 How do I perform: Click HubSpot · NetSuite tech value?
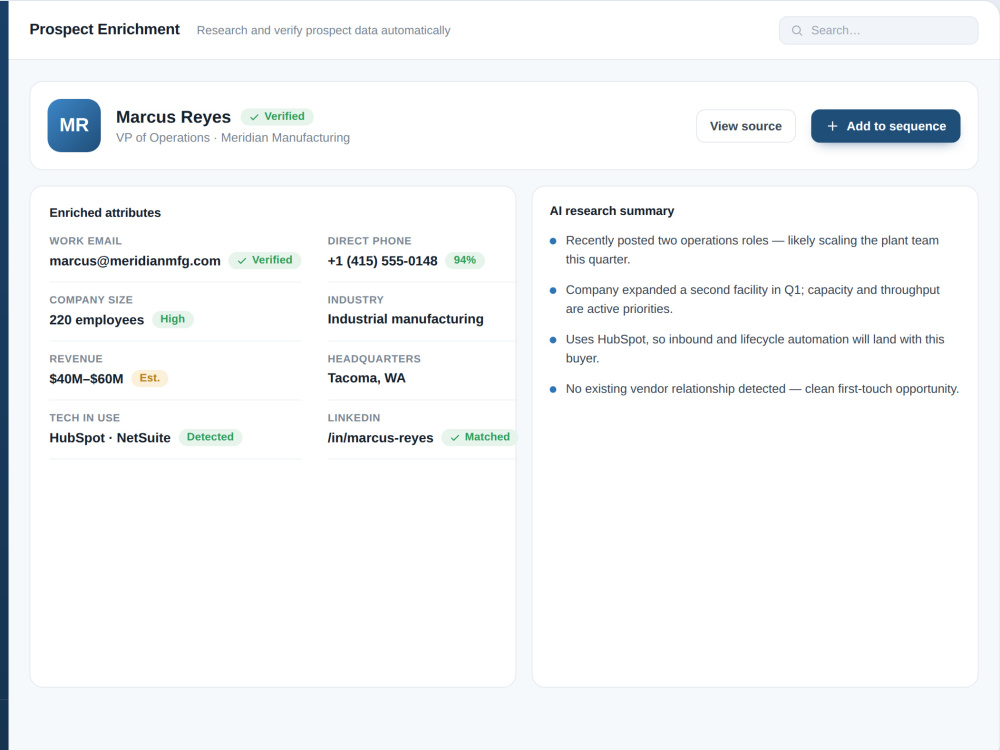tap(110, 438)
